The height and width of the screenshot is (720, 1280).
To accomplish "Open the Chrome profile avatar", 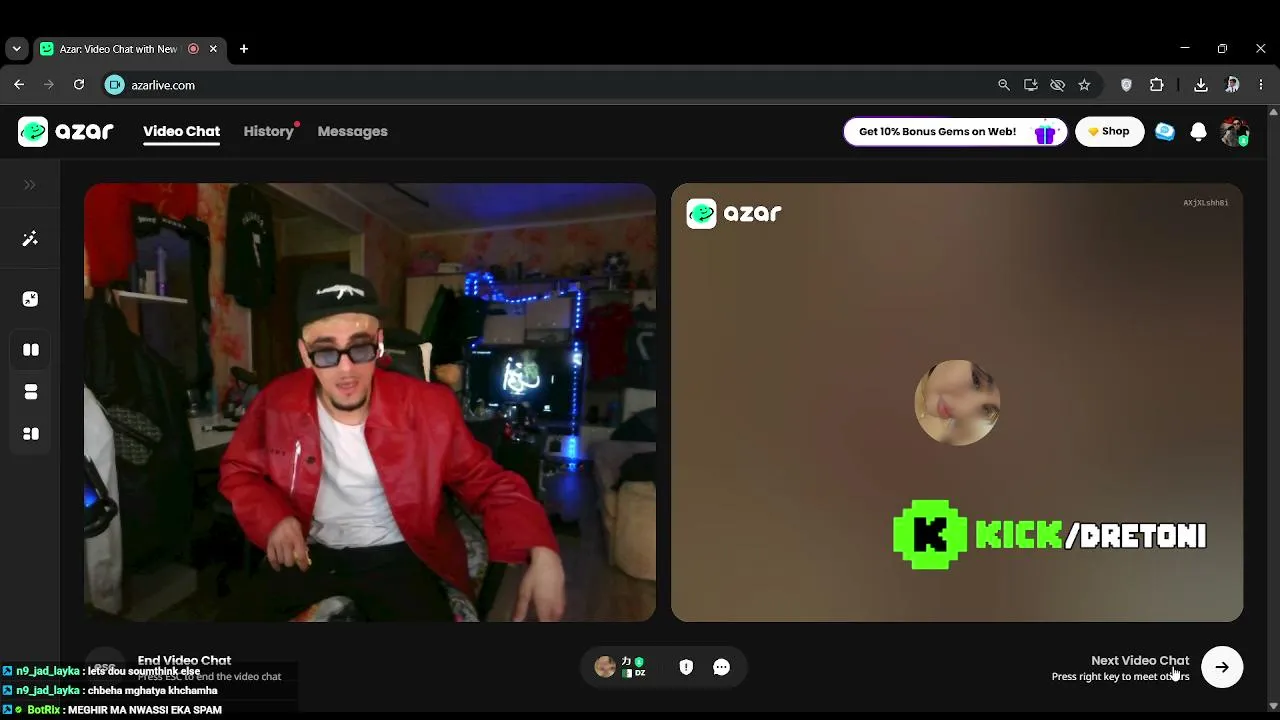I will pyautogui.click(x=1232, y=85).
